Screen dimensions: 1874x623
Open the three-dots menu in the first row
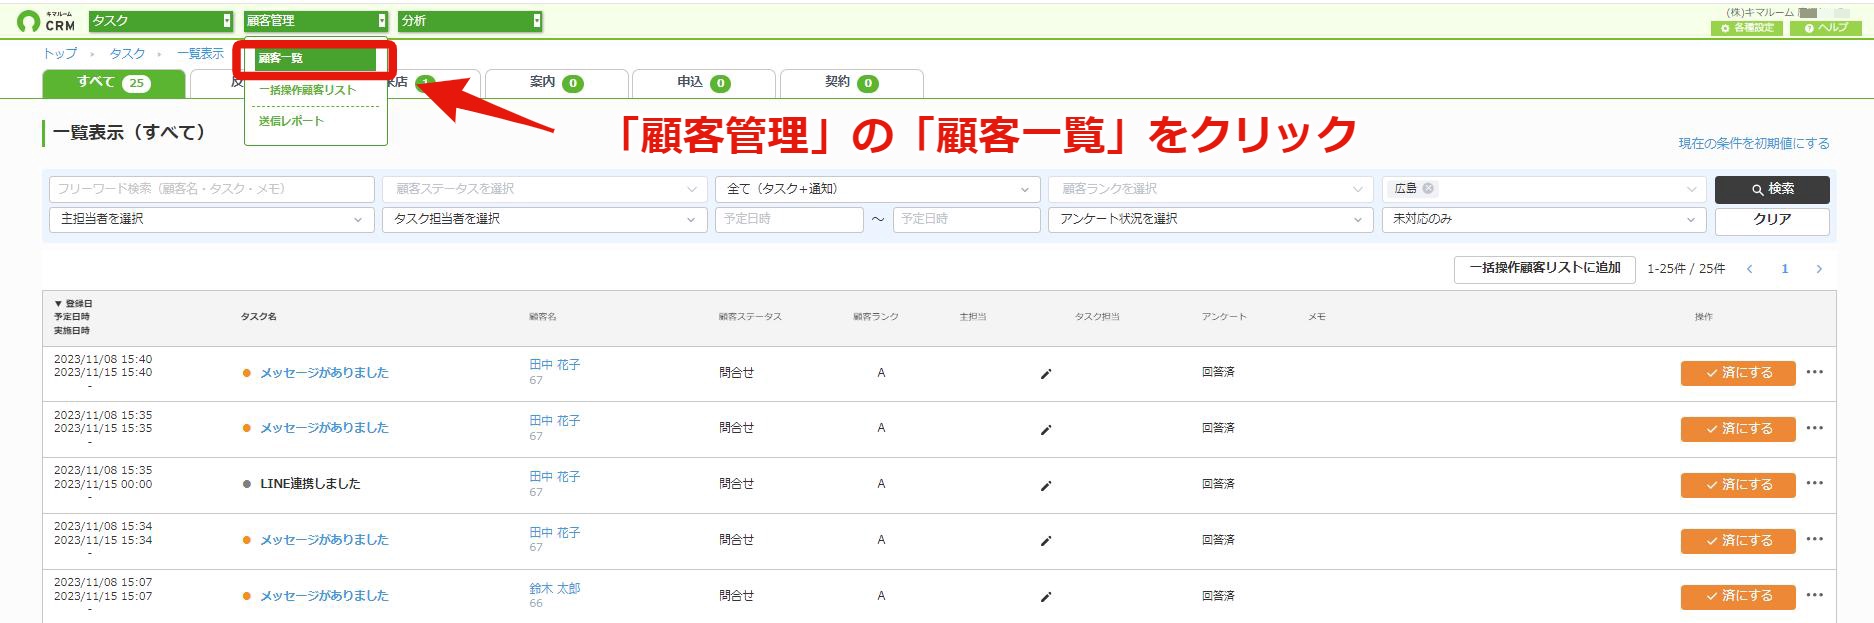point(1815,372)
